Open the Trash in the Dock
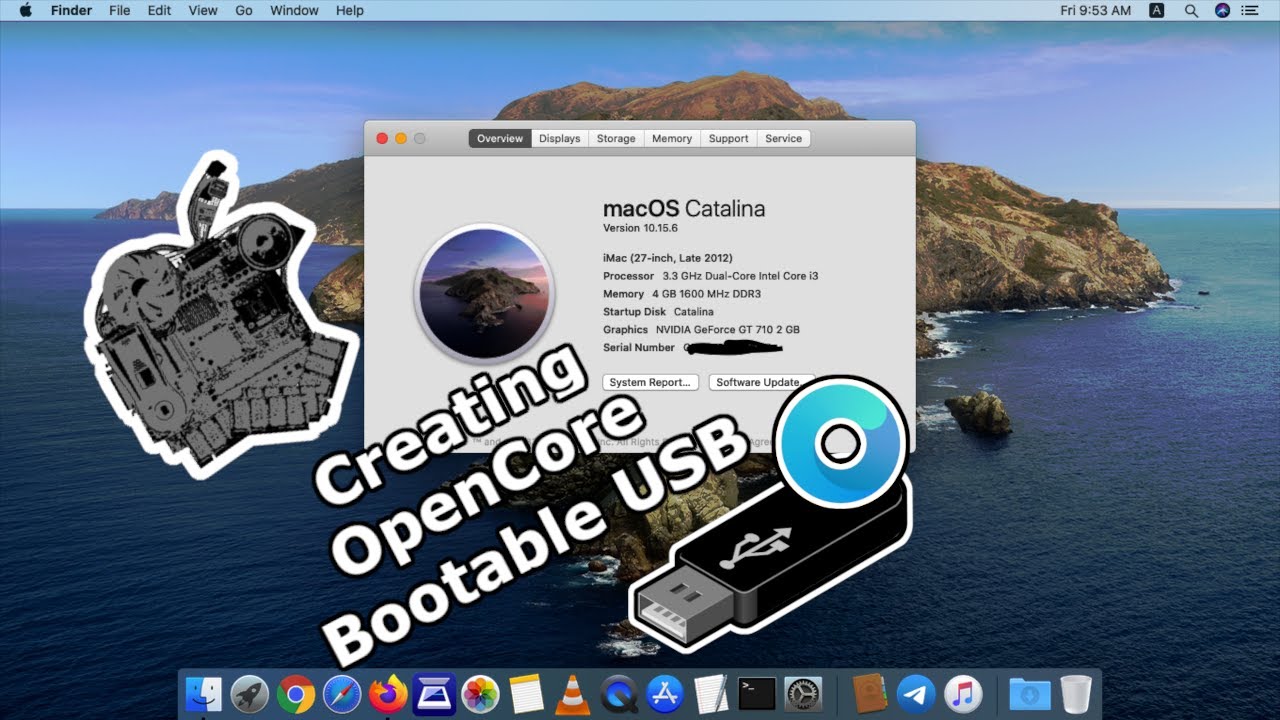The height and width of the screenshot is (720, 1280). (1076, 693)
